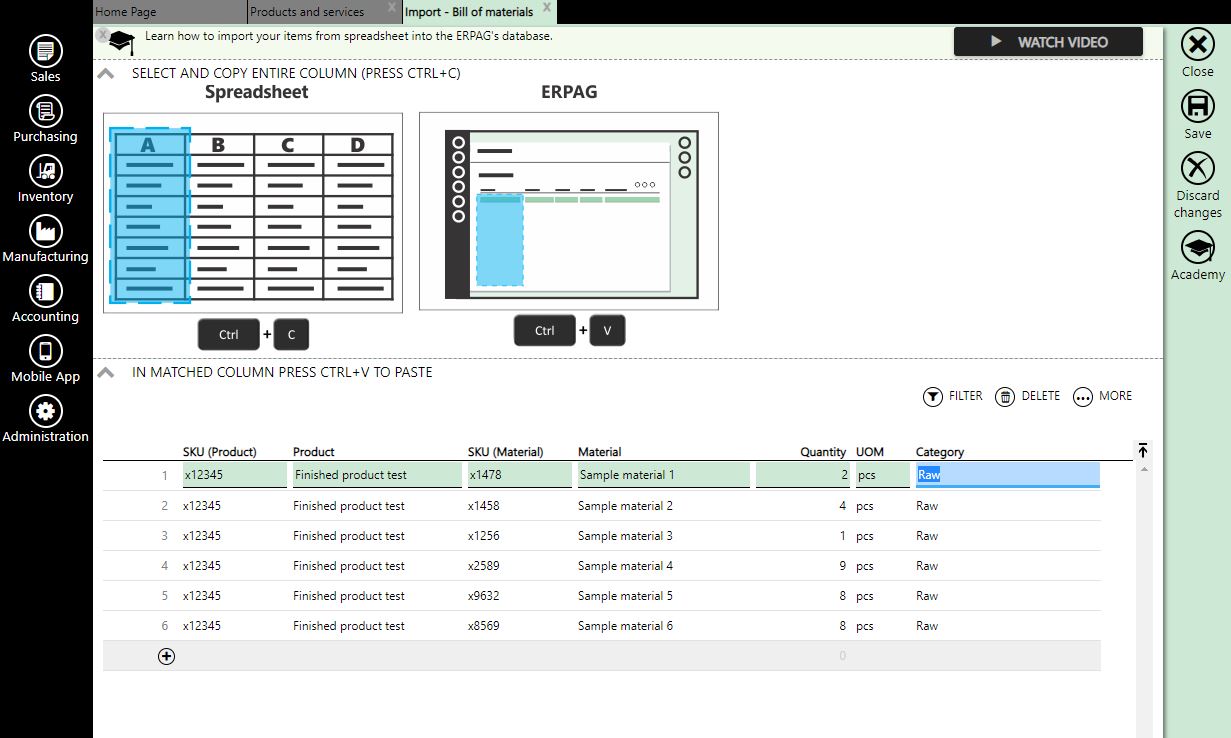Close the Import - Bill of materials tab
The width and height of the screenshot is (1231, 738).
point(547,8)
